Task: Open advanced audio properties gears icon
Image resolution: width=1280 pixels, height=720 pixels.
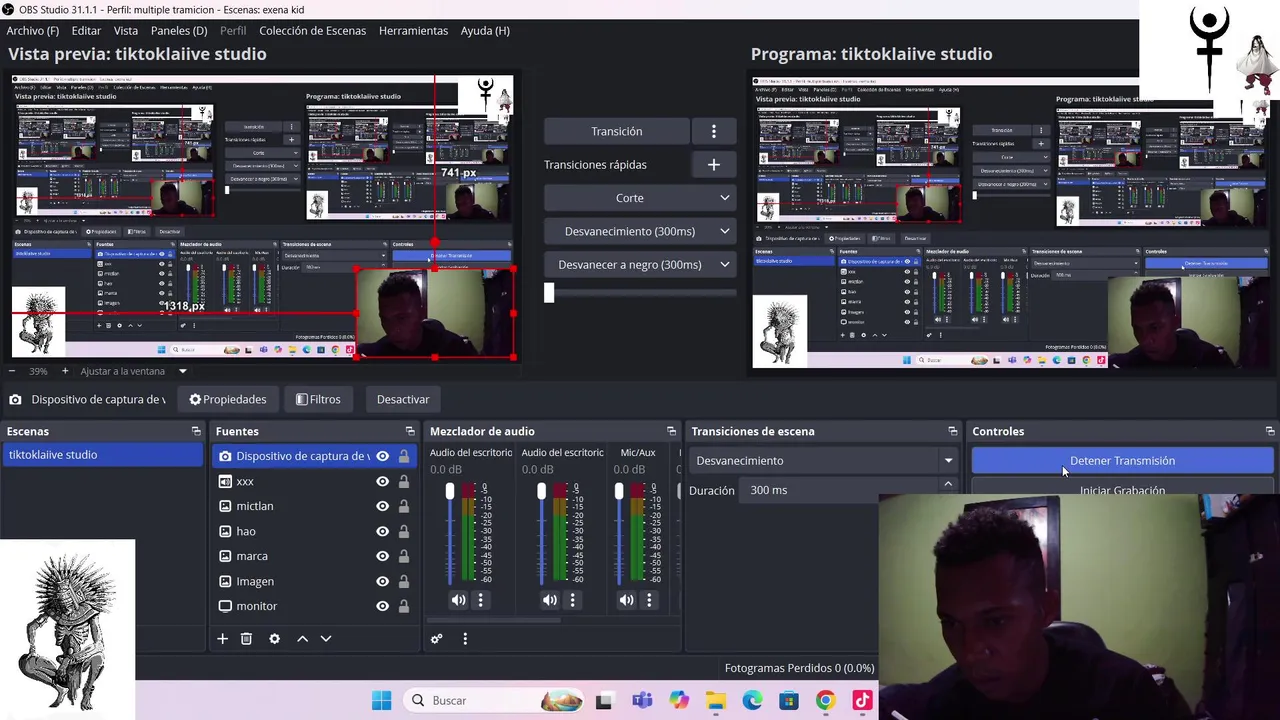Action: pos(436,638)
